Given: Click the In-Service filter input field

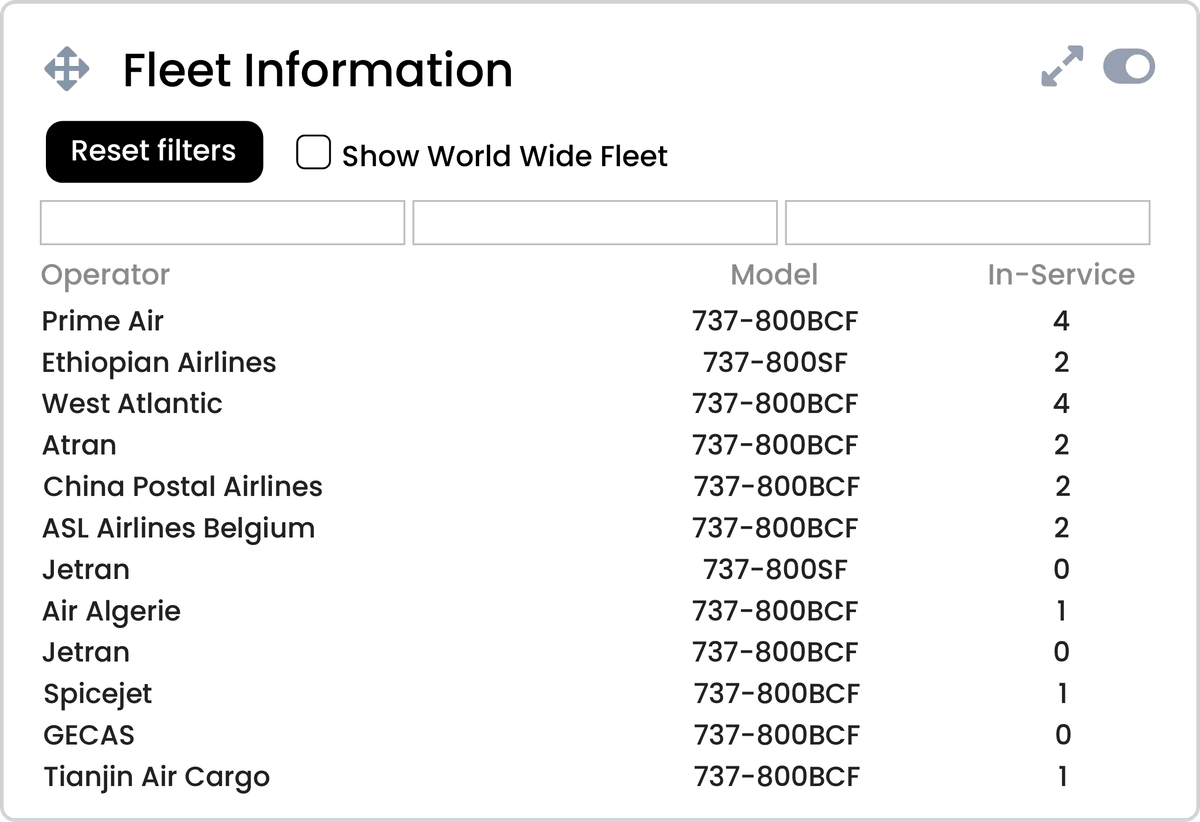Looking at the screenshot, I should click(967, 222).
